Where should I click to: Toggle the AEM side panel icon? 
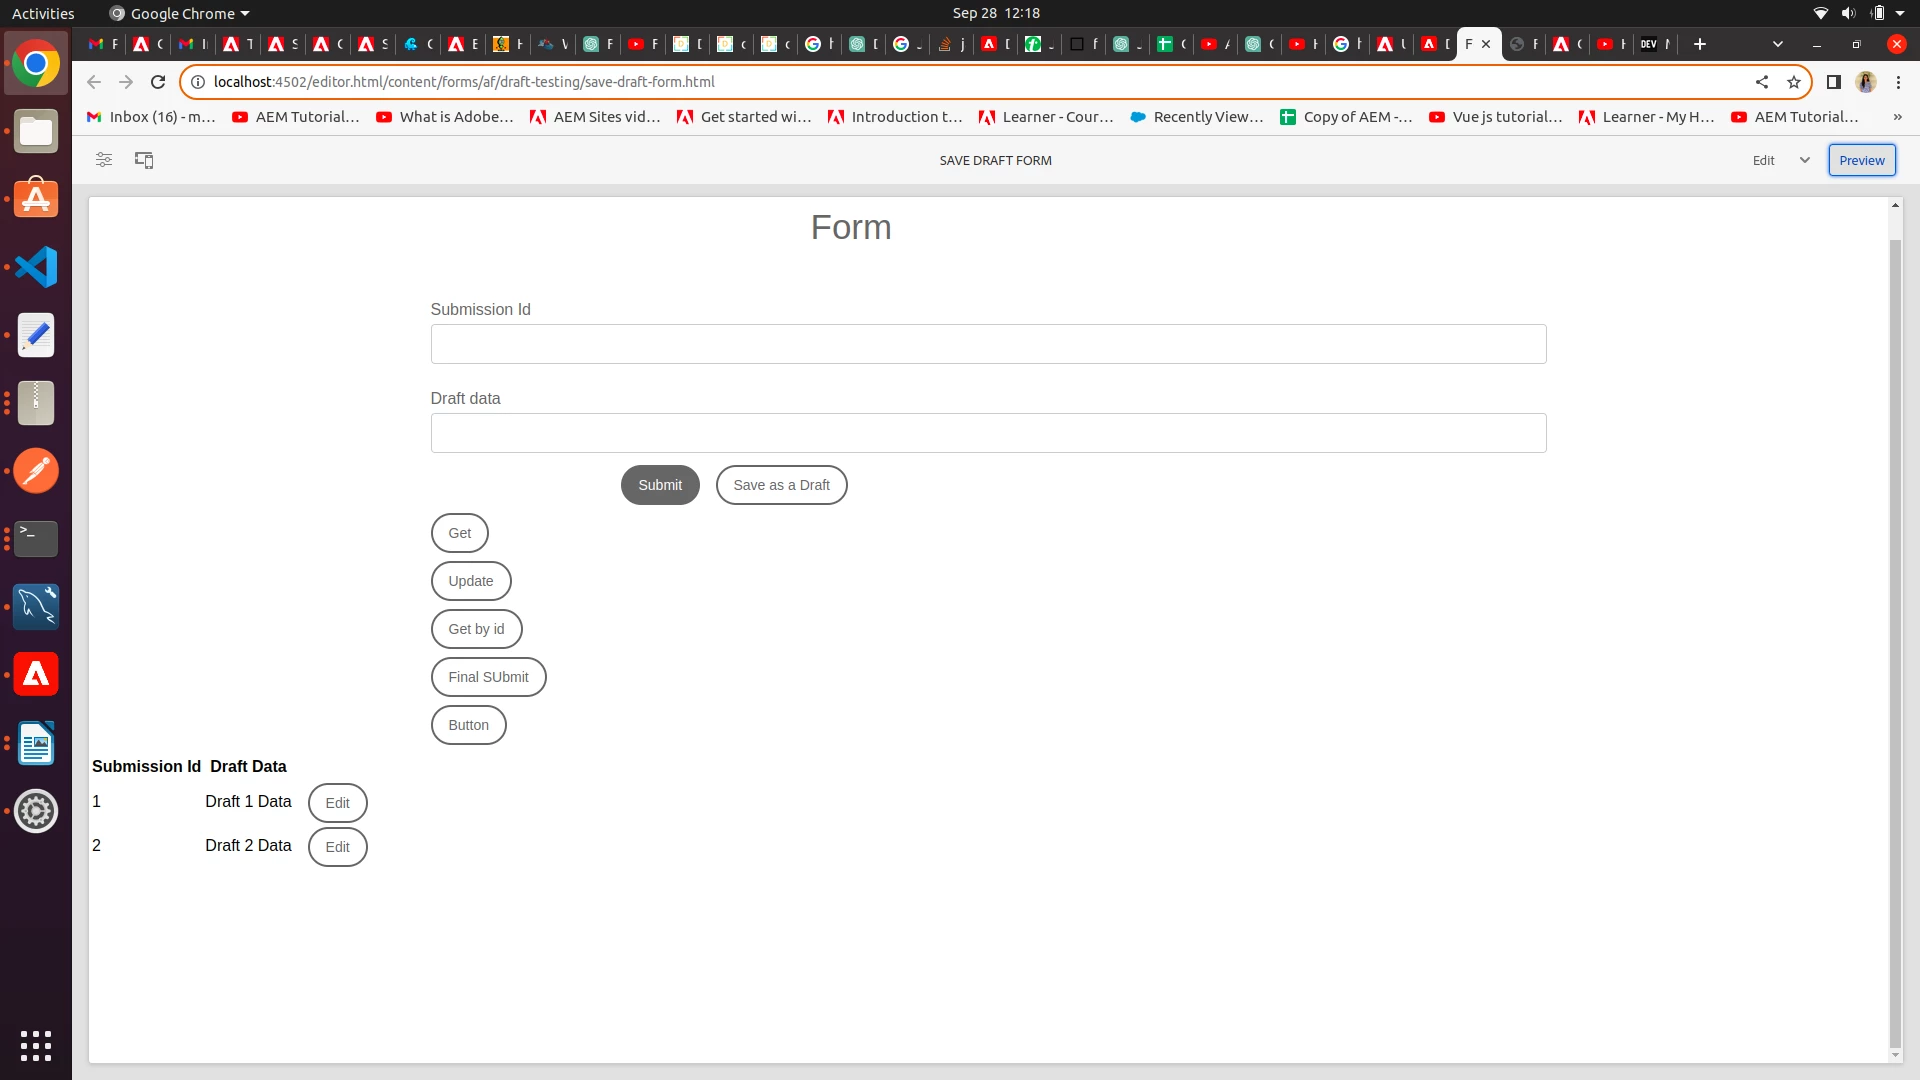coord(103,160)
